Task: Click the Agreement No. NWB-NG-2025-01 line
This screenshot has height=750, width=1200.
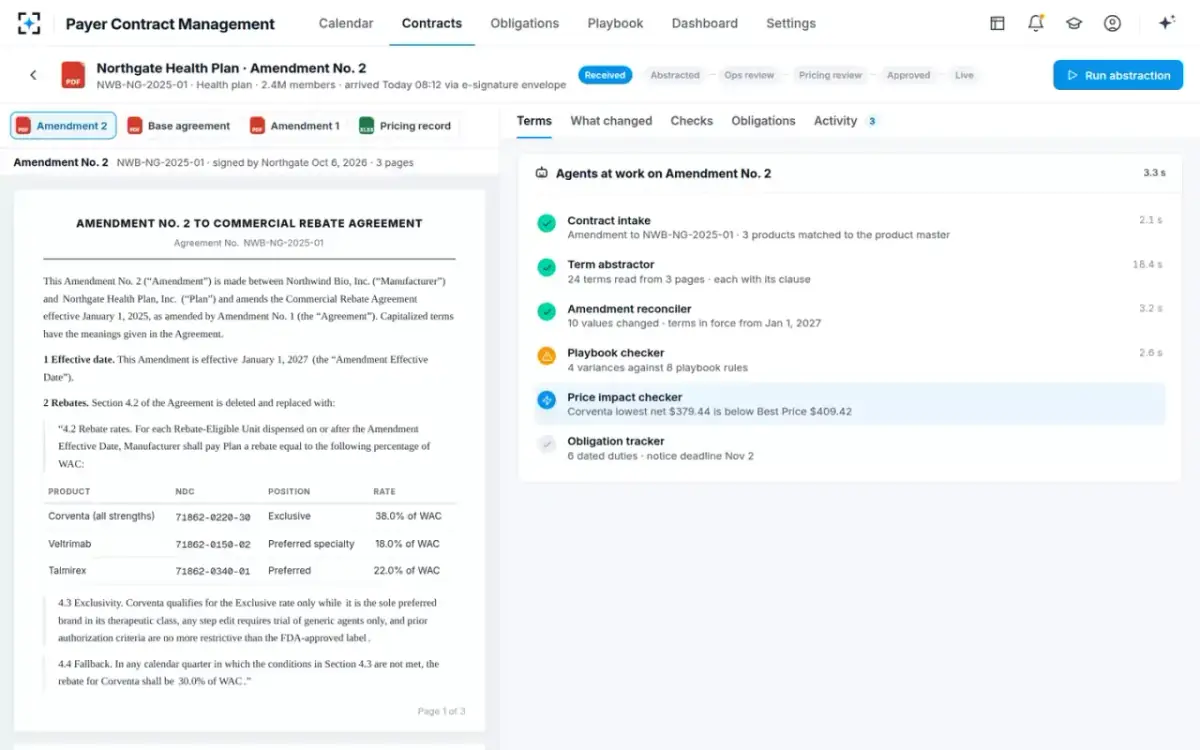Action: point(249,243)
